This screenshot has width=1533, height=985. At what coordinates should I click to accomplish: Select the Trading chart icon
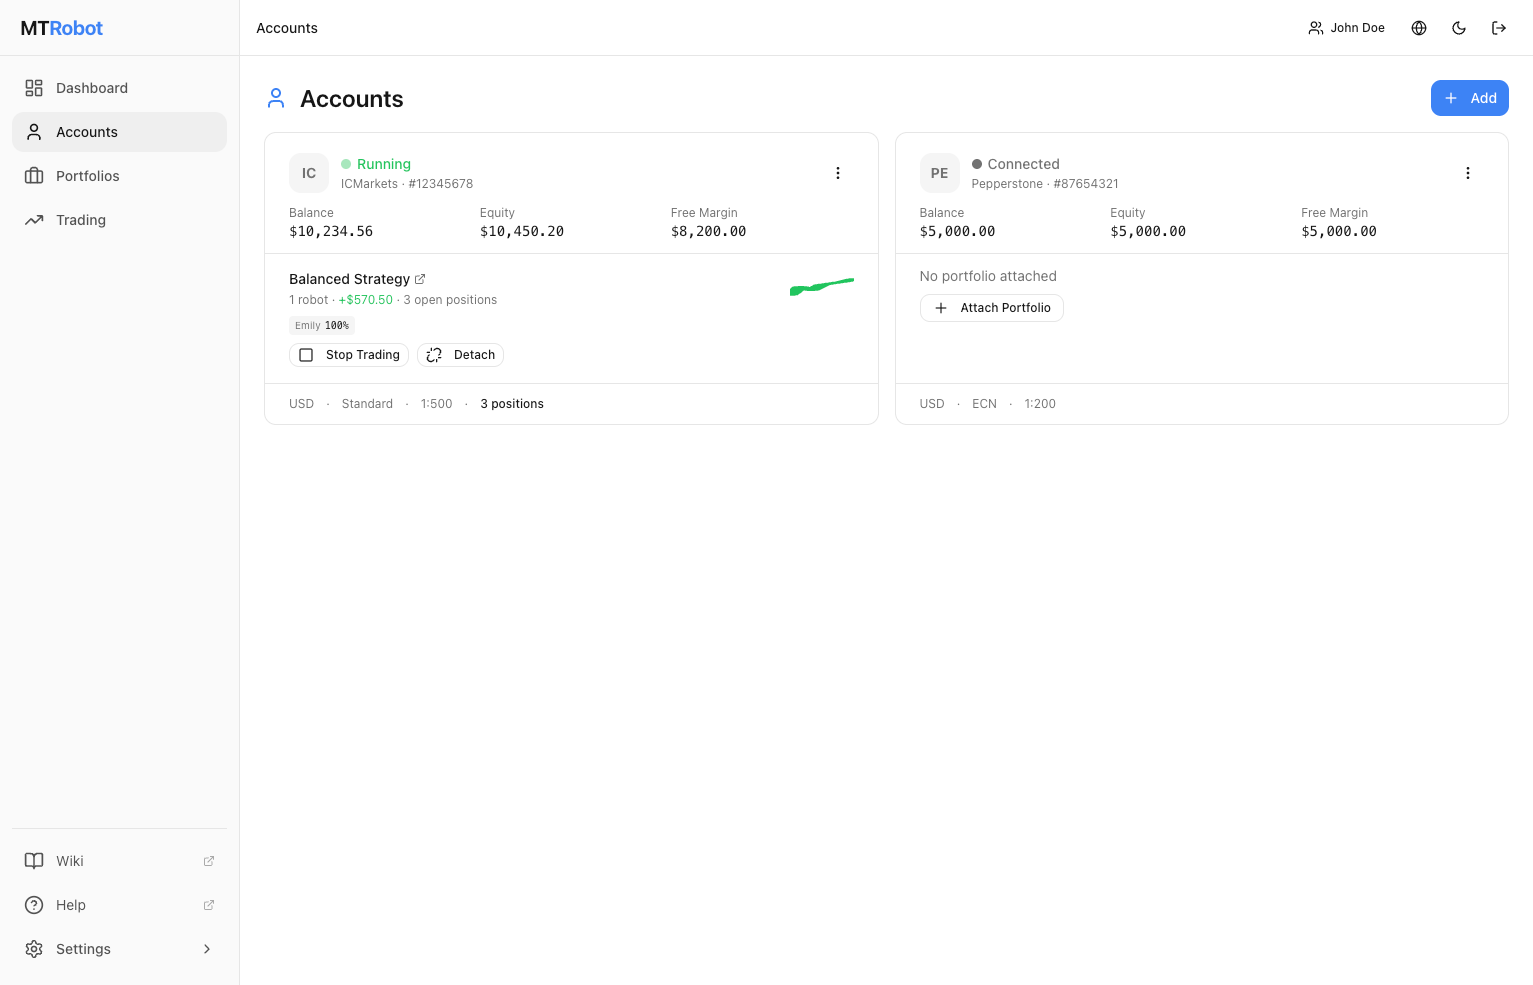(34, 220)
